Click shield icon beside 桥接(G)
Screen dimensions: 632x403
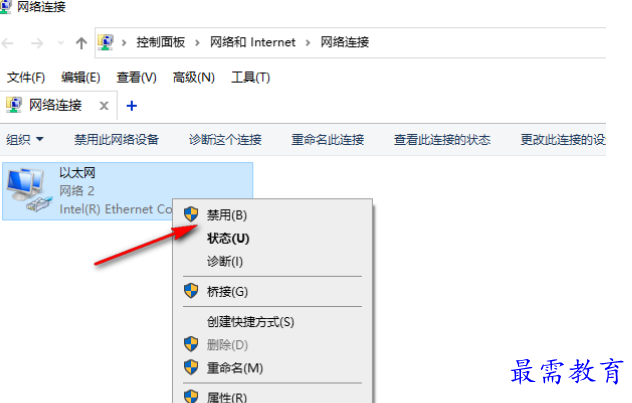[191, 291]
